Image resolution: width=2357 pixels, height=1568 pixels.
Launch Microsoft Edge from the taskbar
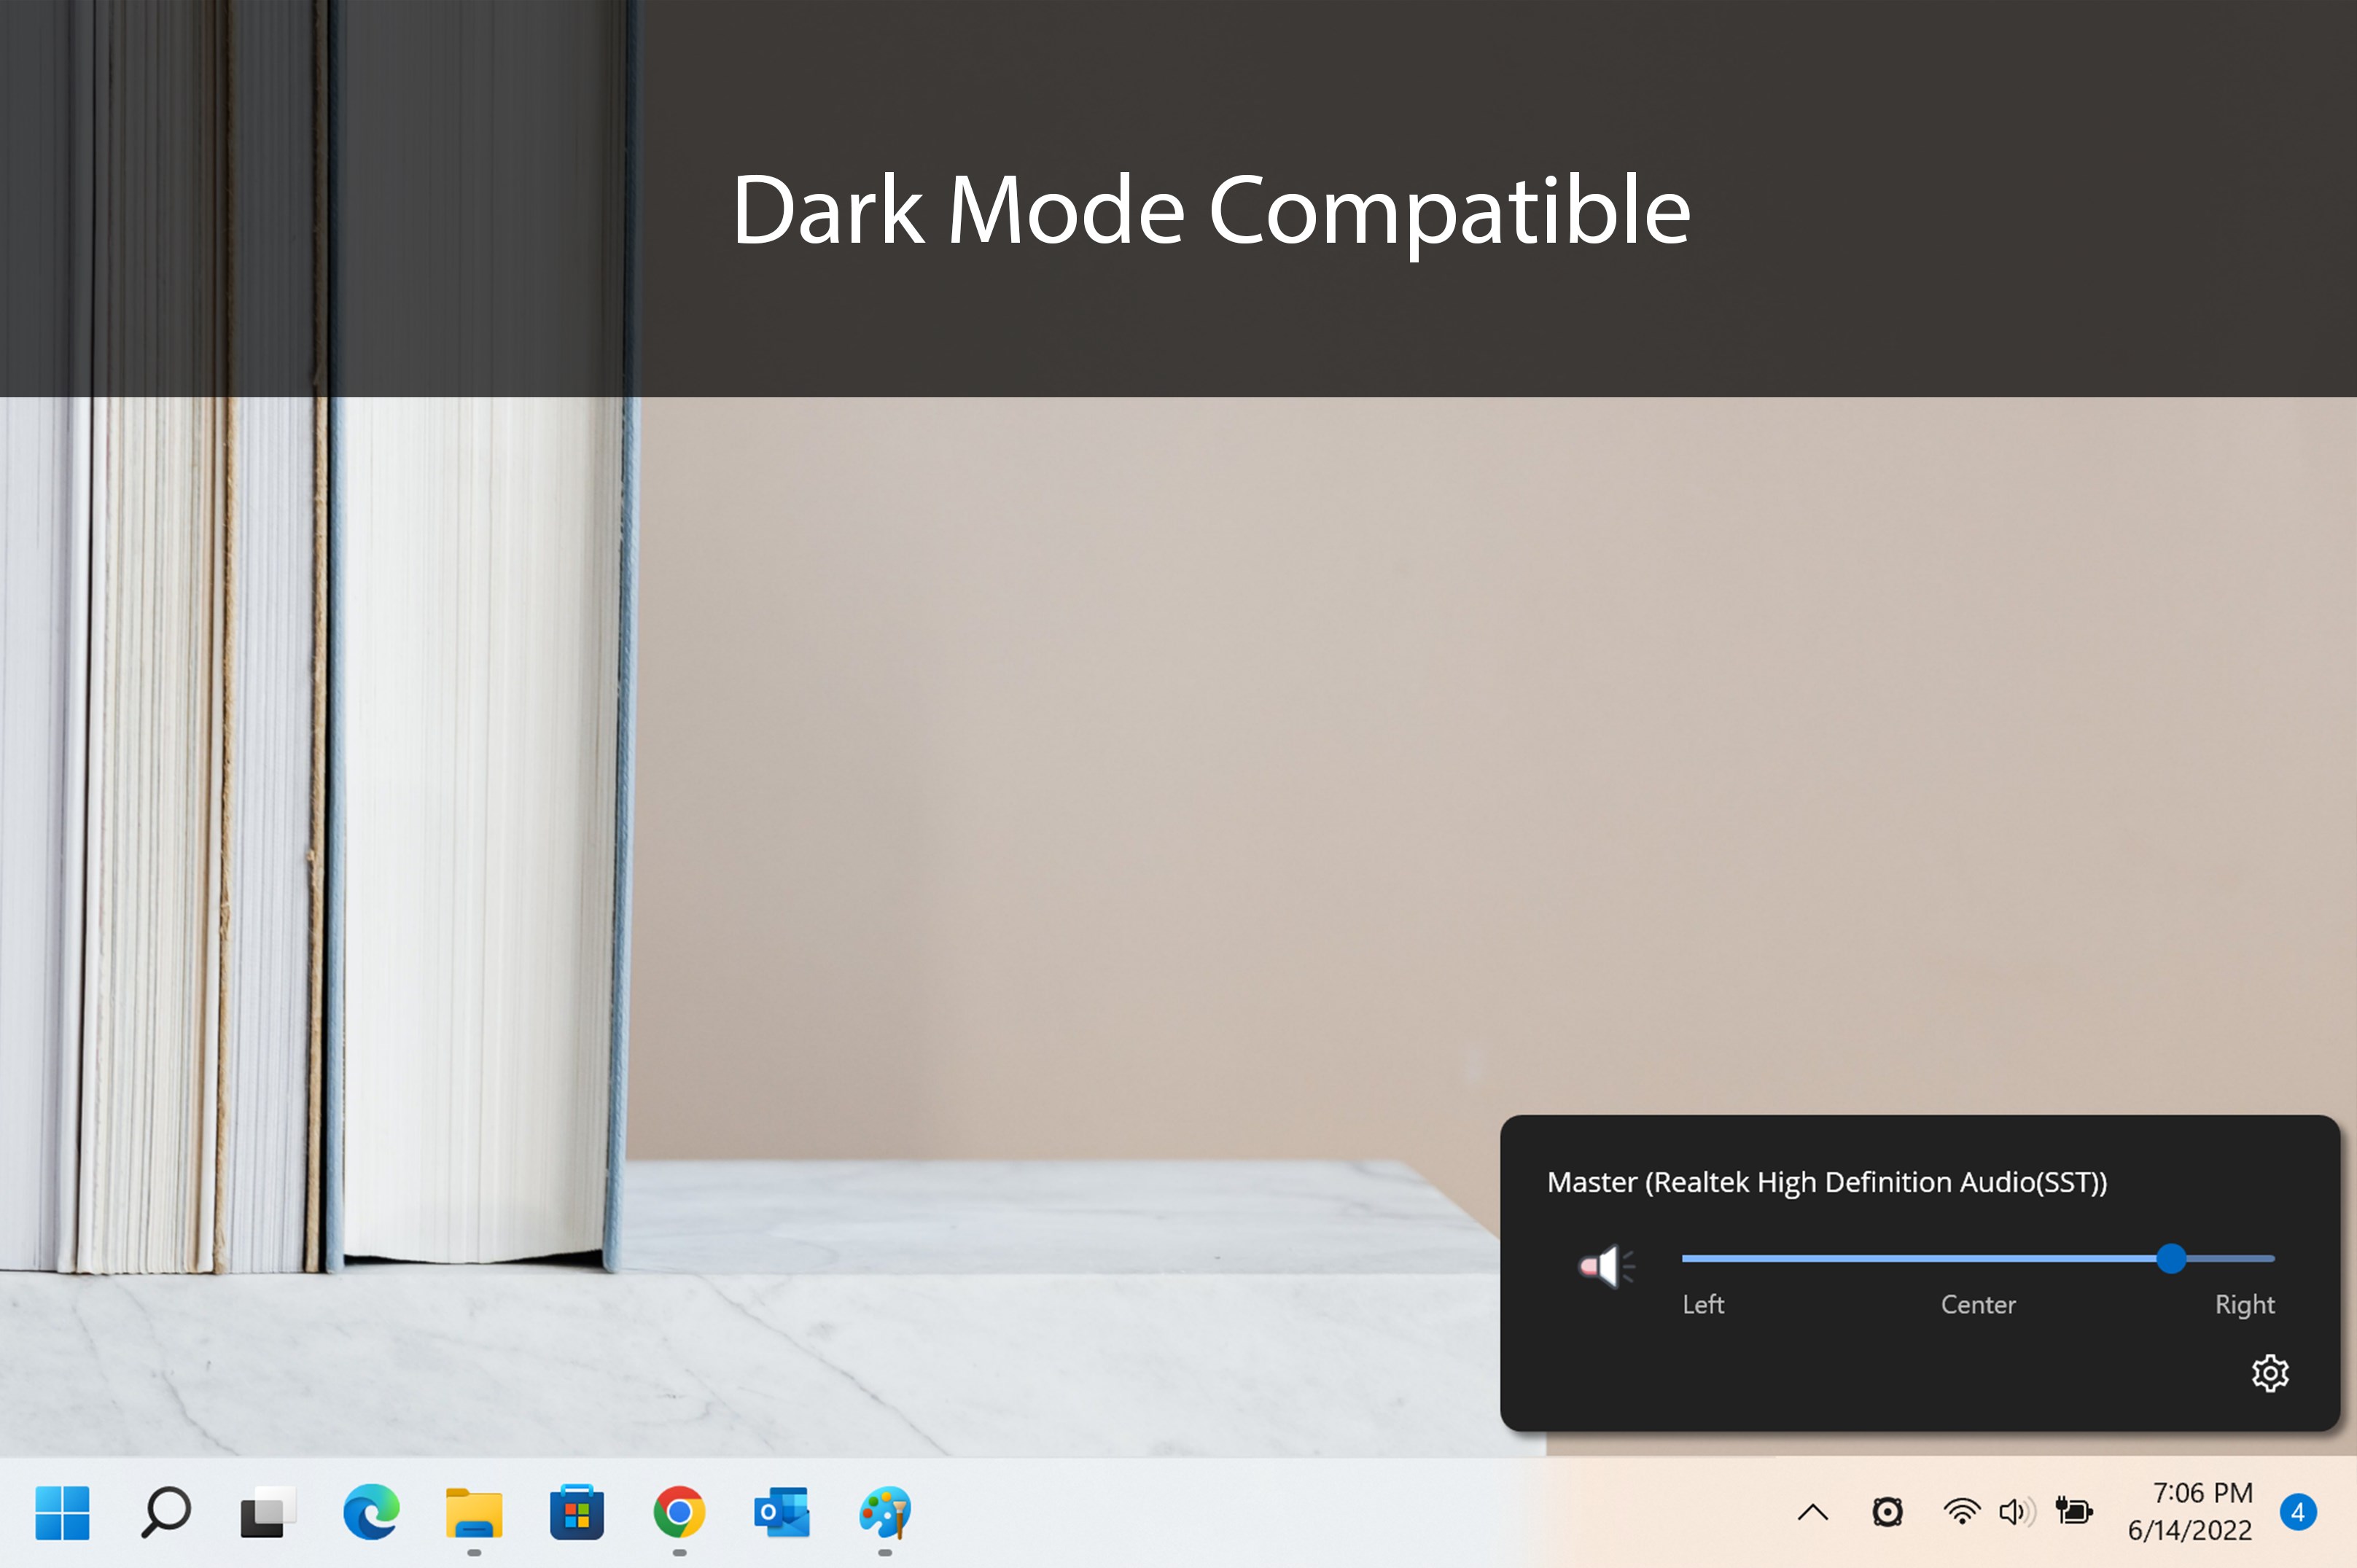(371, 1512)
